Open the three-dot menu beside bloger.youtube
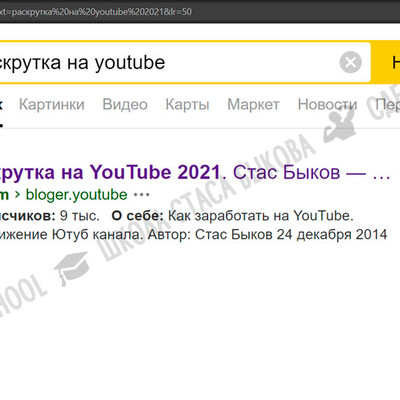This screenshot has height=400, width=400. point(142,195)
